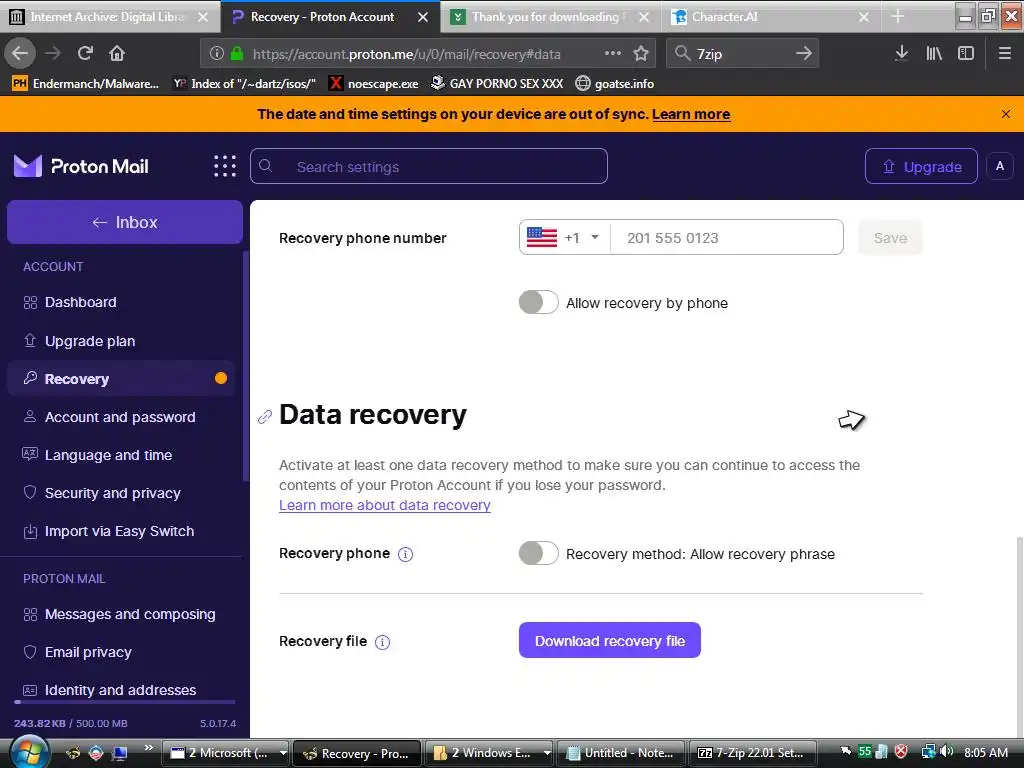Image resolution: width=1024 pixels, height=768 pixels.
Task: Open Email privacy settings
Action: point(121,652)
